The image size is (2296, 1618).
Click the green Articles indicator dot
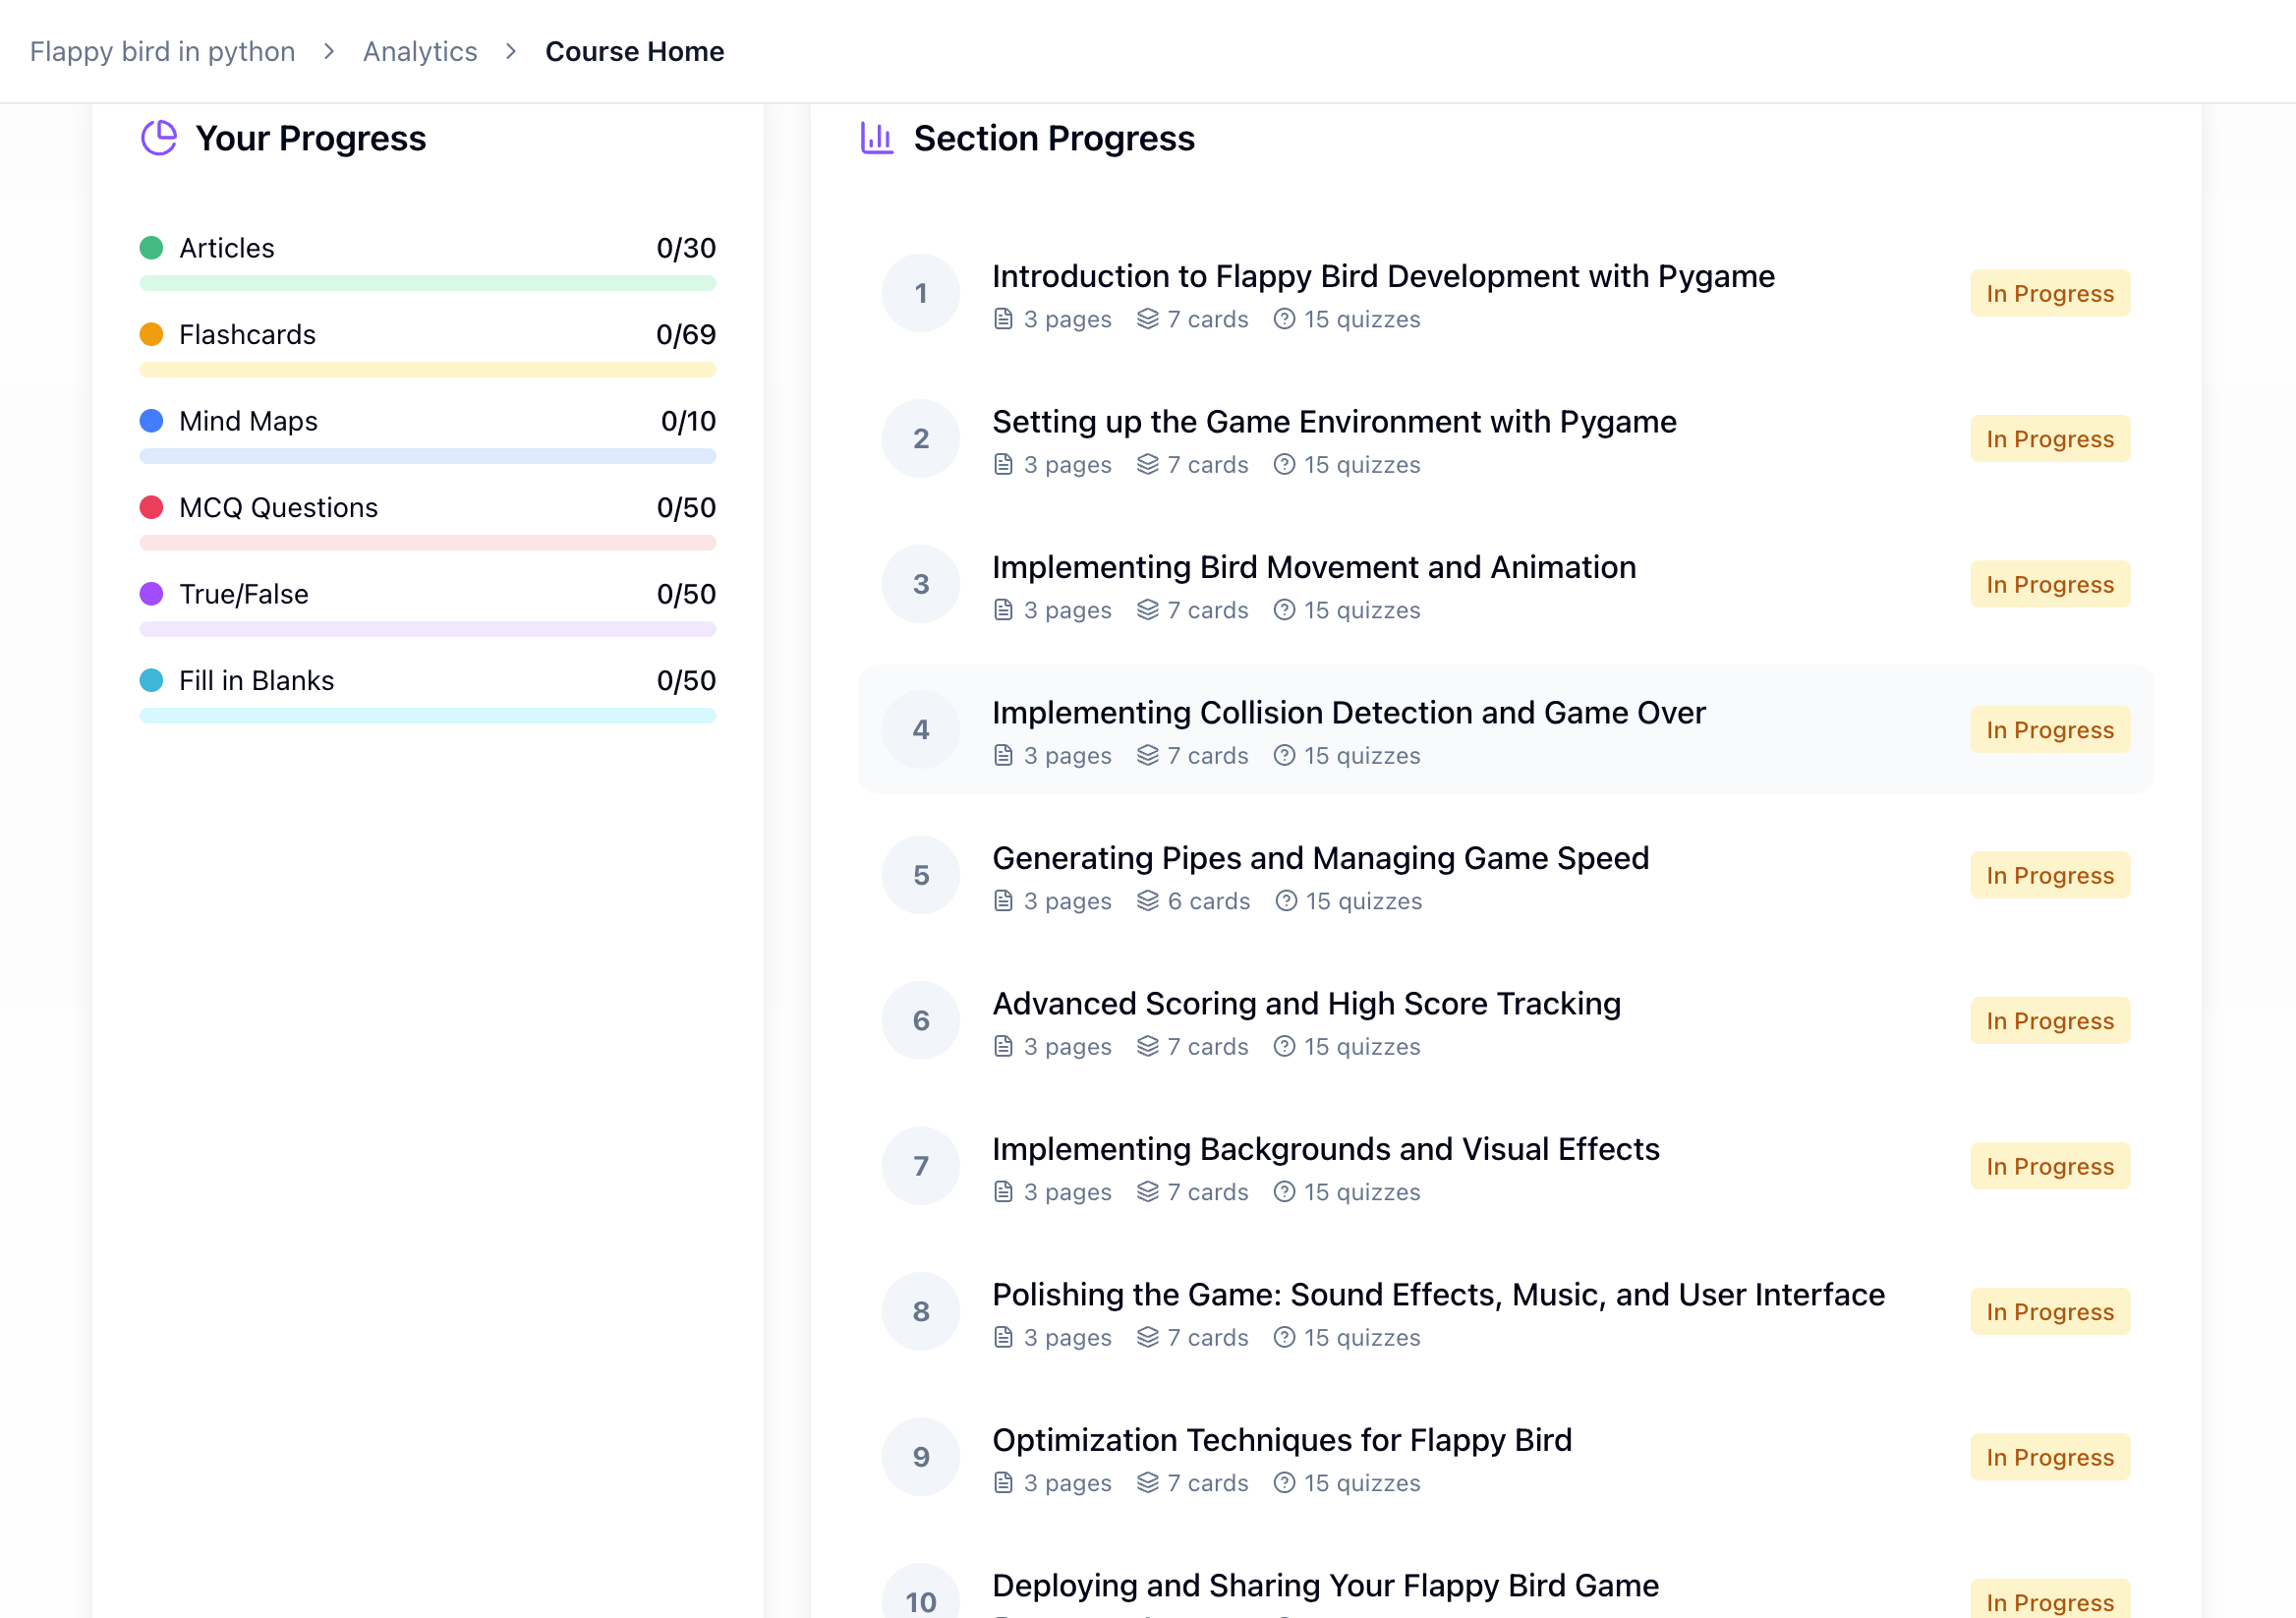[x=151, y=248]
